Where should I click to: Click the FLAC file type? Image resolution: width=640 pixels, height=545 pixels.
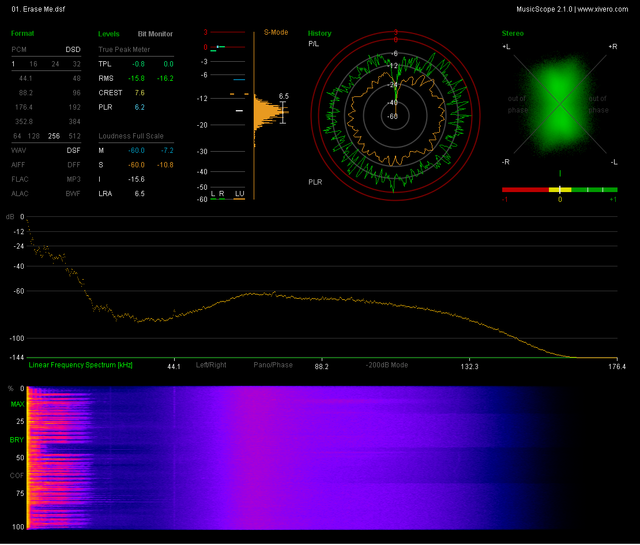(20, 179)
